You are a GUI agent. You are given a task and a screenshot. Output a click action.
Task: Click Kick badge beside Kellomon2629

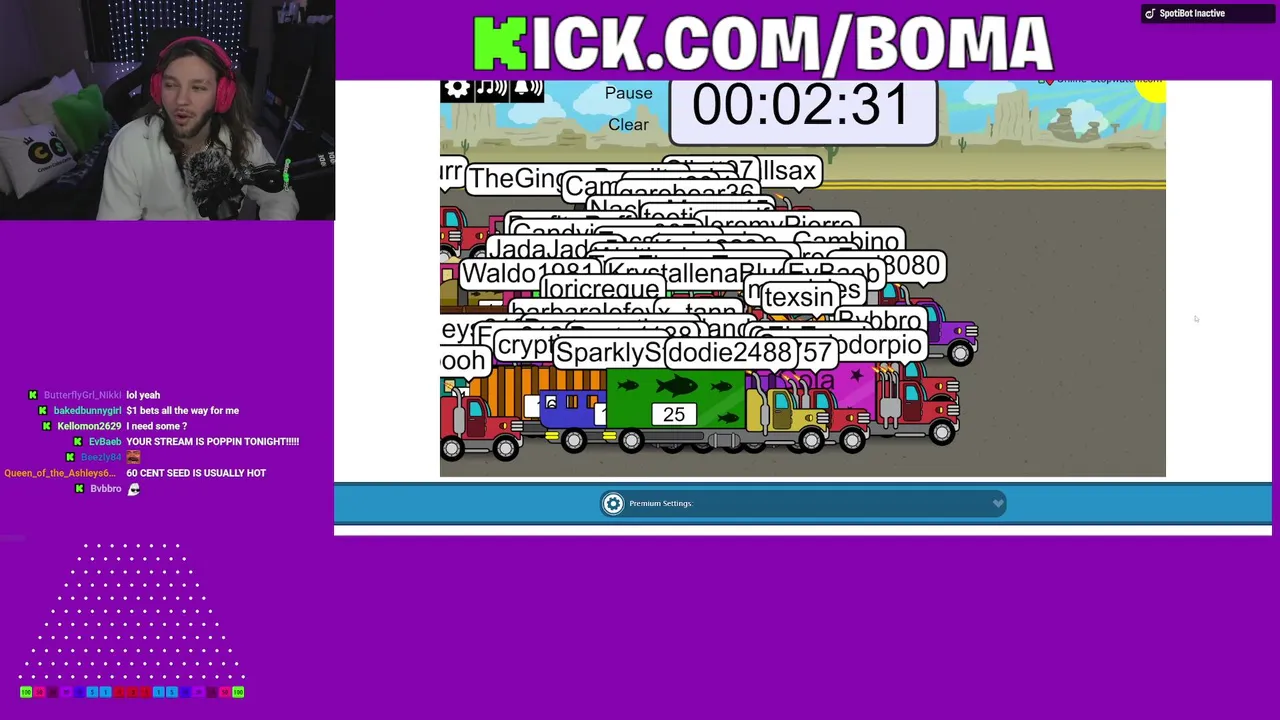click(47, 426)
